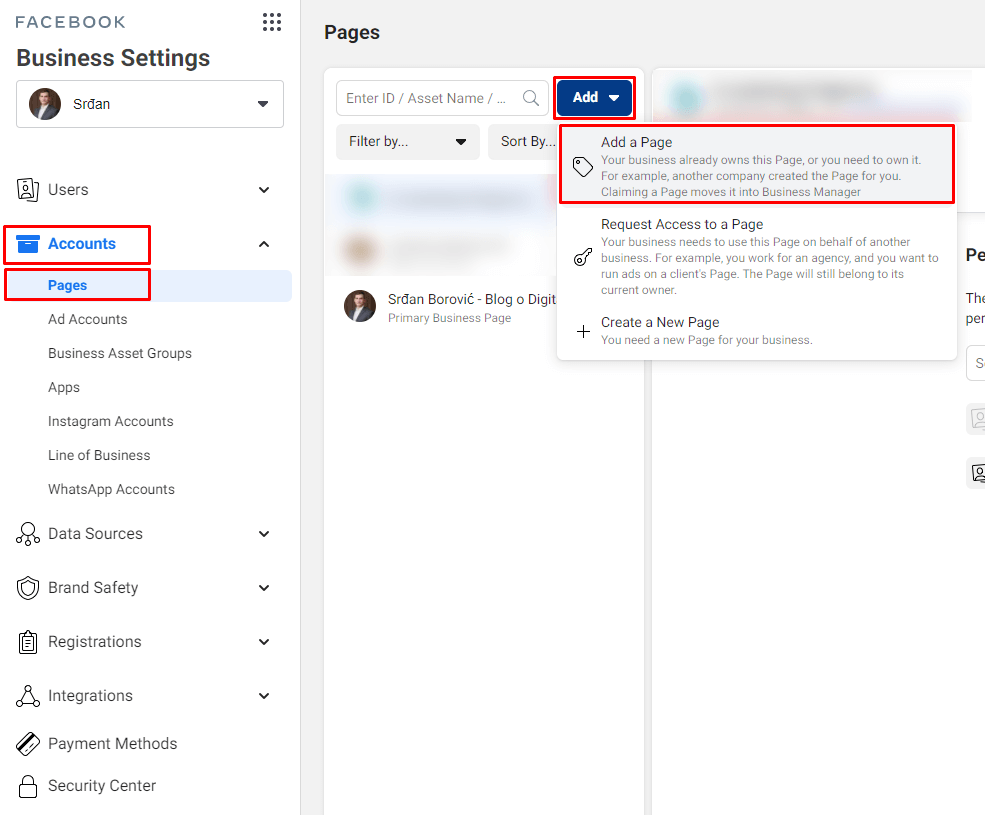Image resolution: width=985 pixels, height=815 pixels.
Task: Expand the Data Sources section chevron
Action: click(264, 533)
